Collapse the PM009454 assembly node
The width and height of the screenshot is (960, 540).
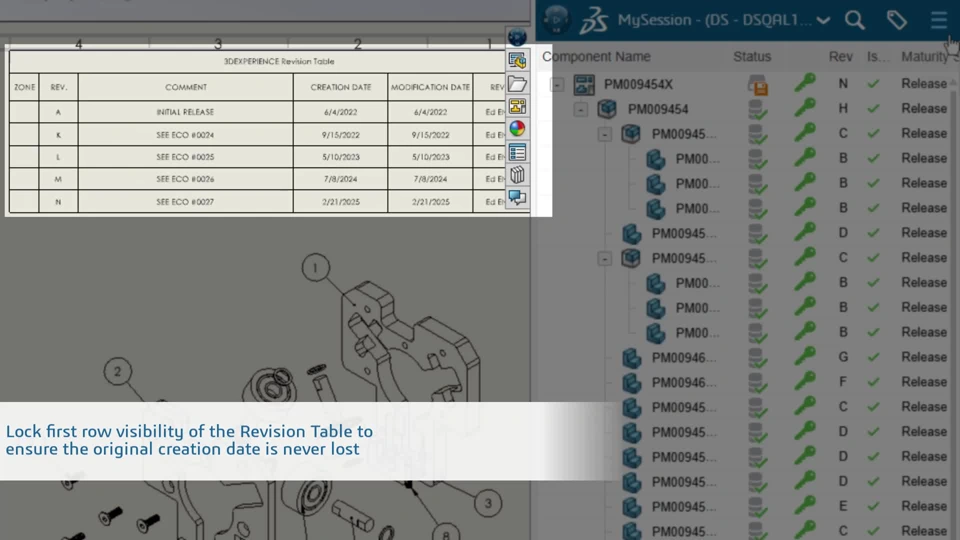click(580, 110)
